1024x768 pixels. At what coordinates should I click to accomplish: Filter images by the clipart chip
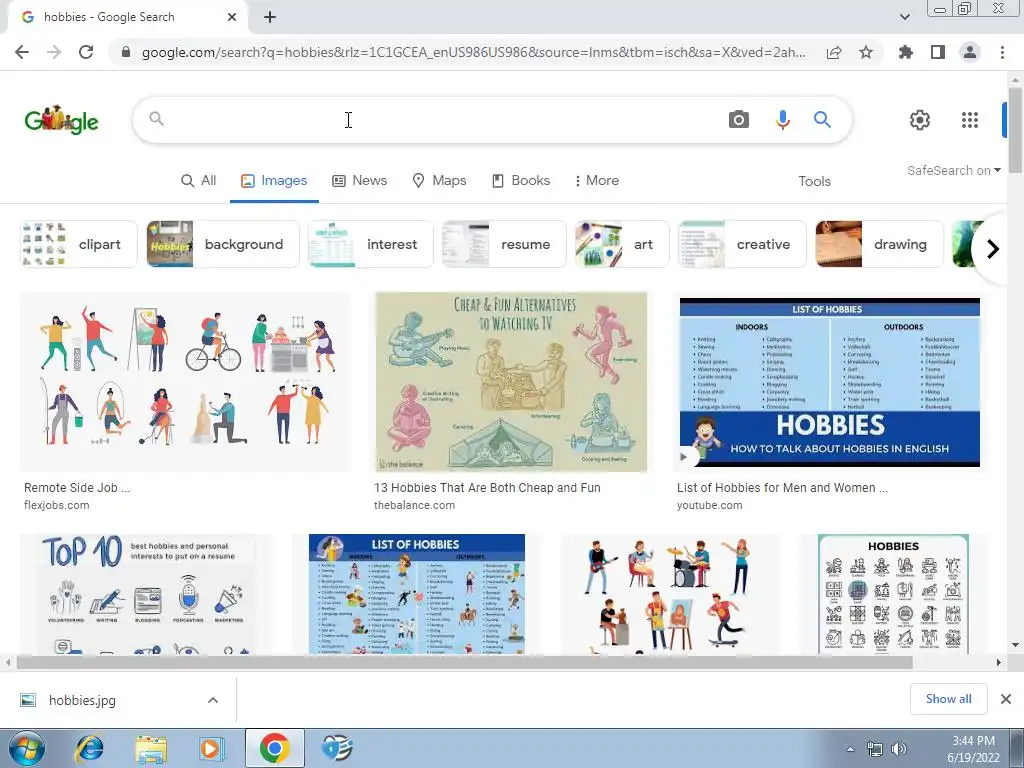(79, 244)
